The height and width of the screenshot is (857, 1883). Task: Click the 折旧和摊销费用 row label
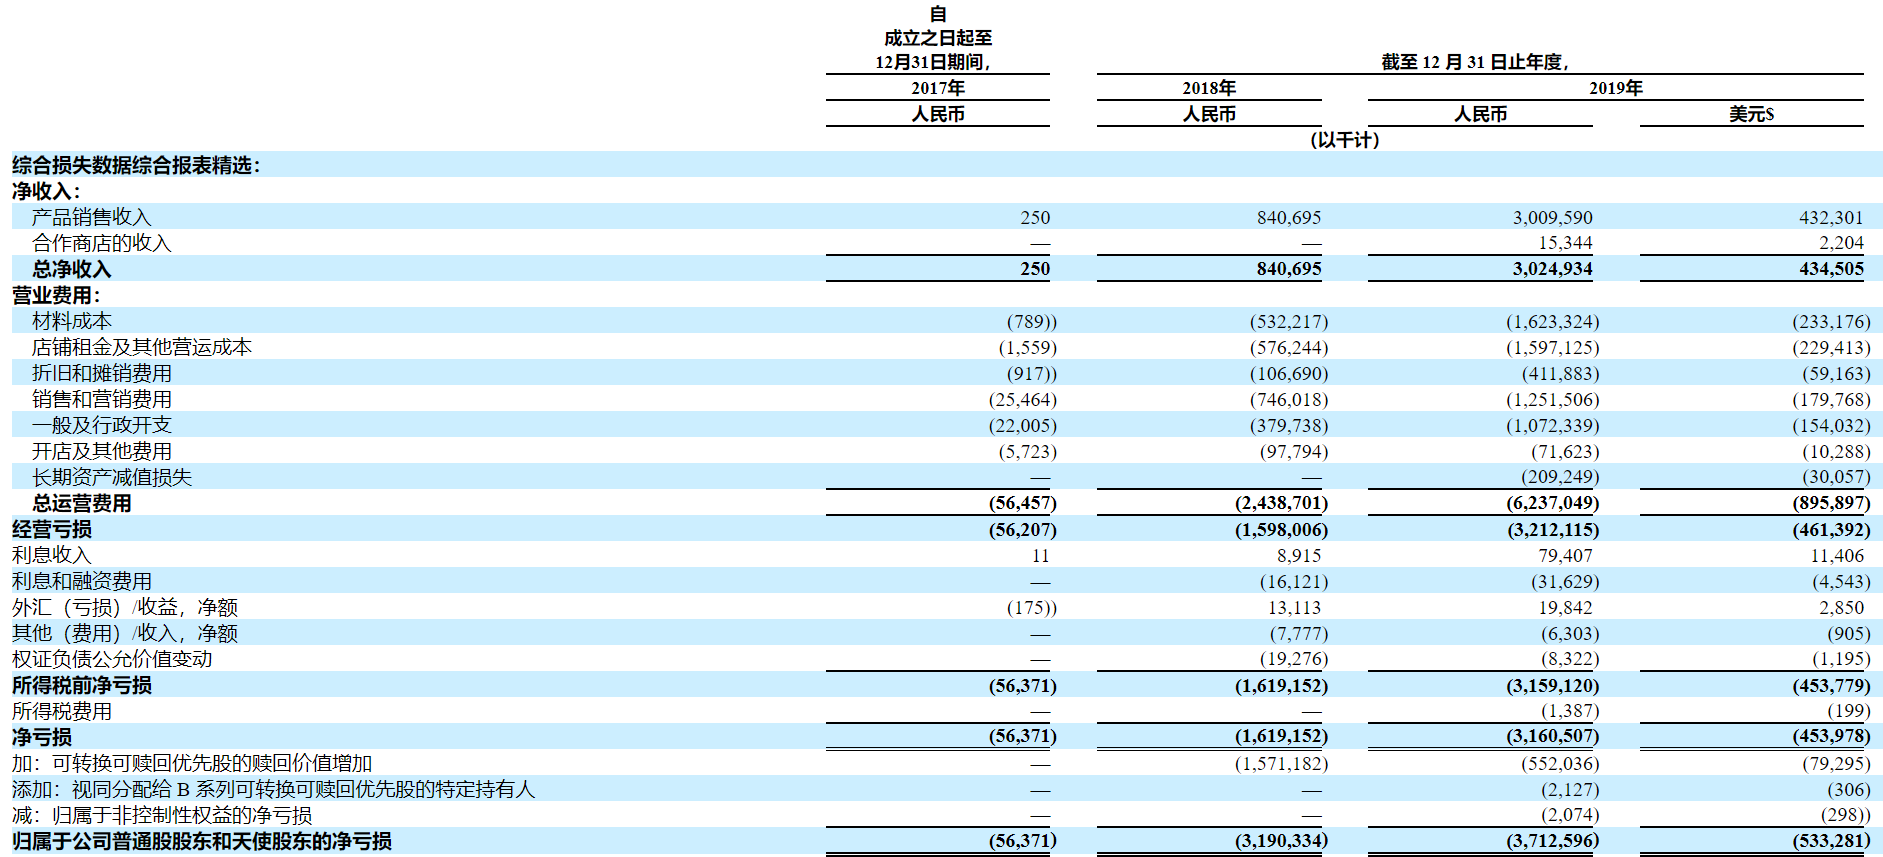point(101,373)
